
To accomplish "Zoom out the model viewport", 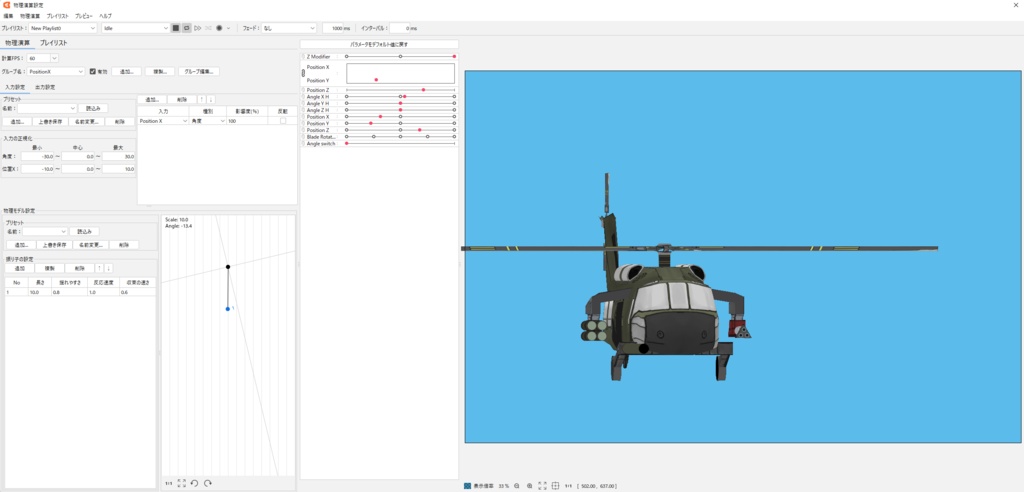I will 516,486.
